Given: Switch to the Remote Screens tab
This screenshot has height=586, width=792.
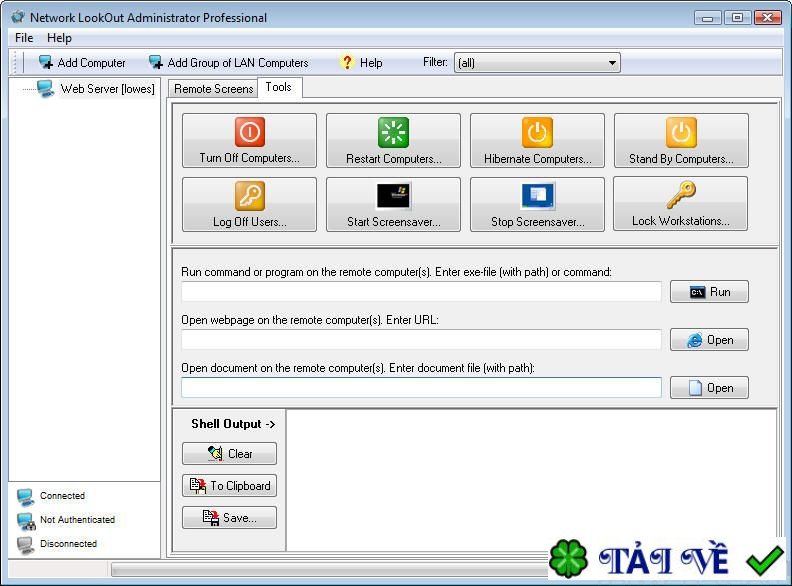Looking at the screenshot, I should 213,89.
